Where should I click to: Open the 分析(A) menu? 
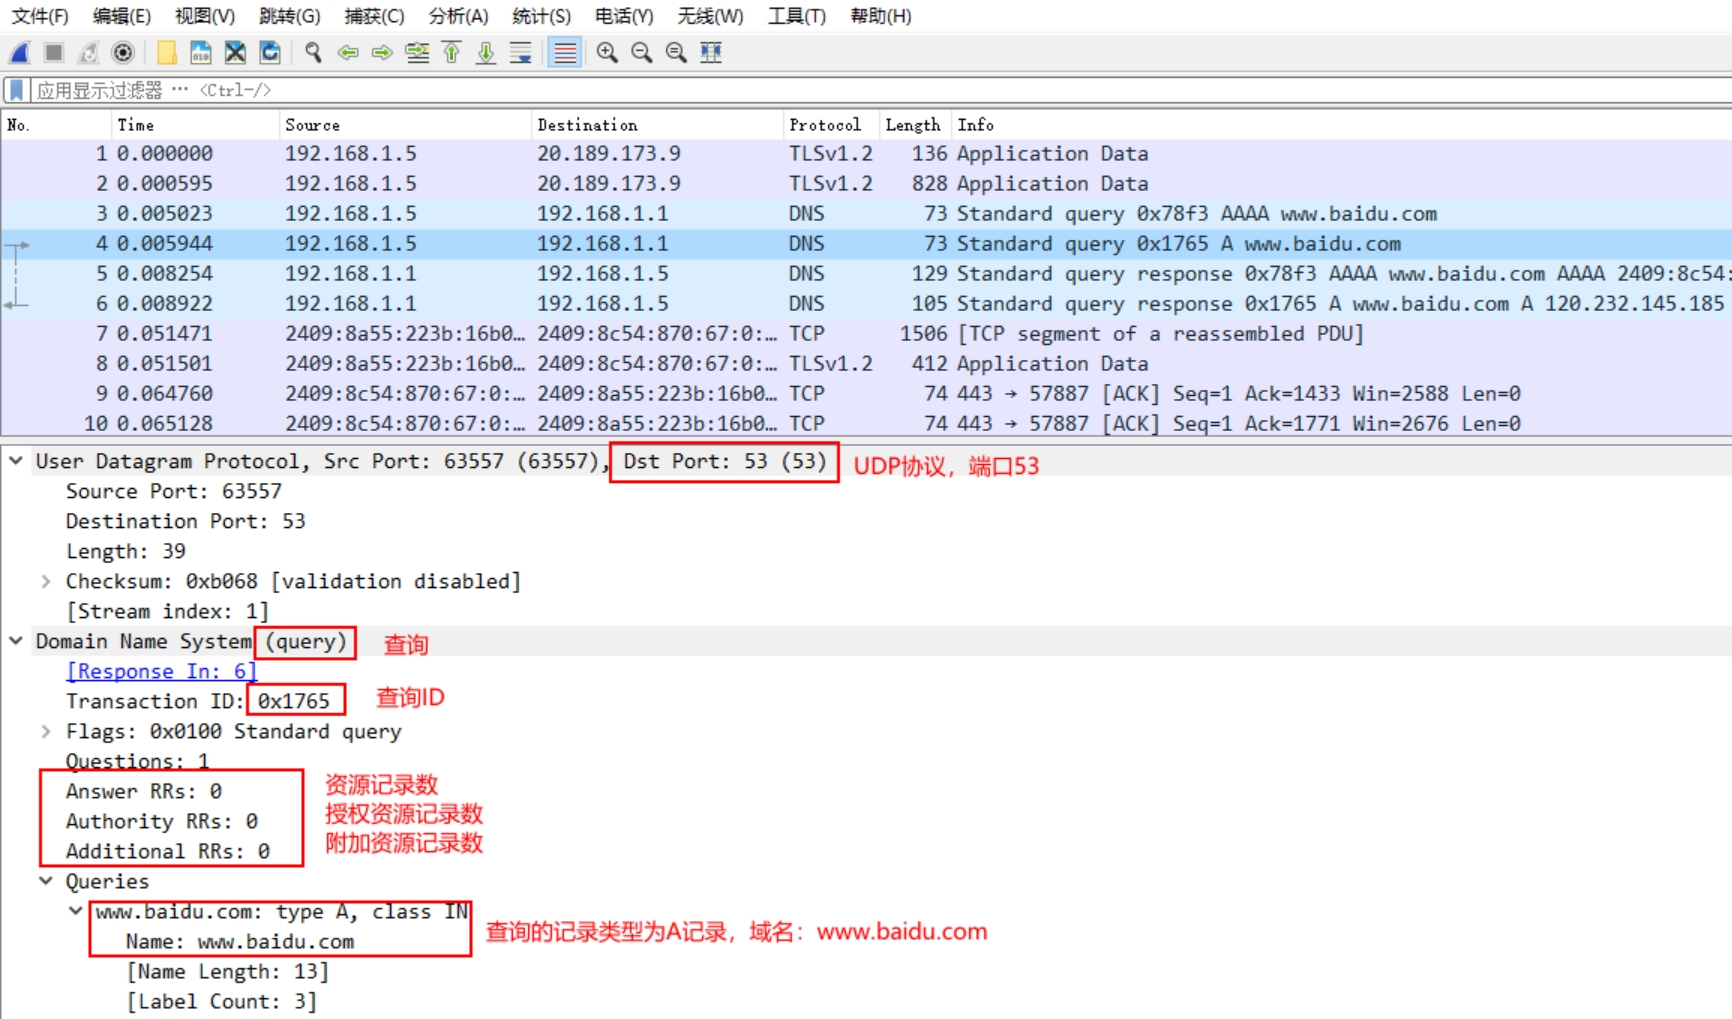pyautogui.click(x=458, y=16)
